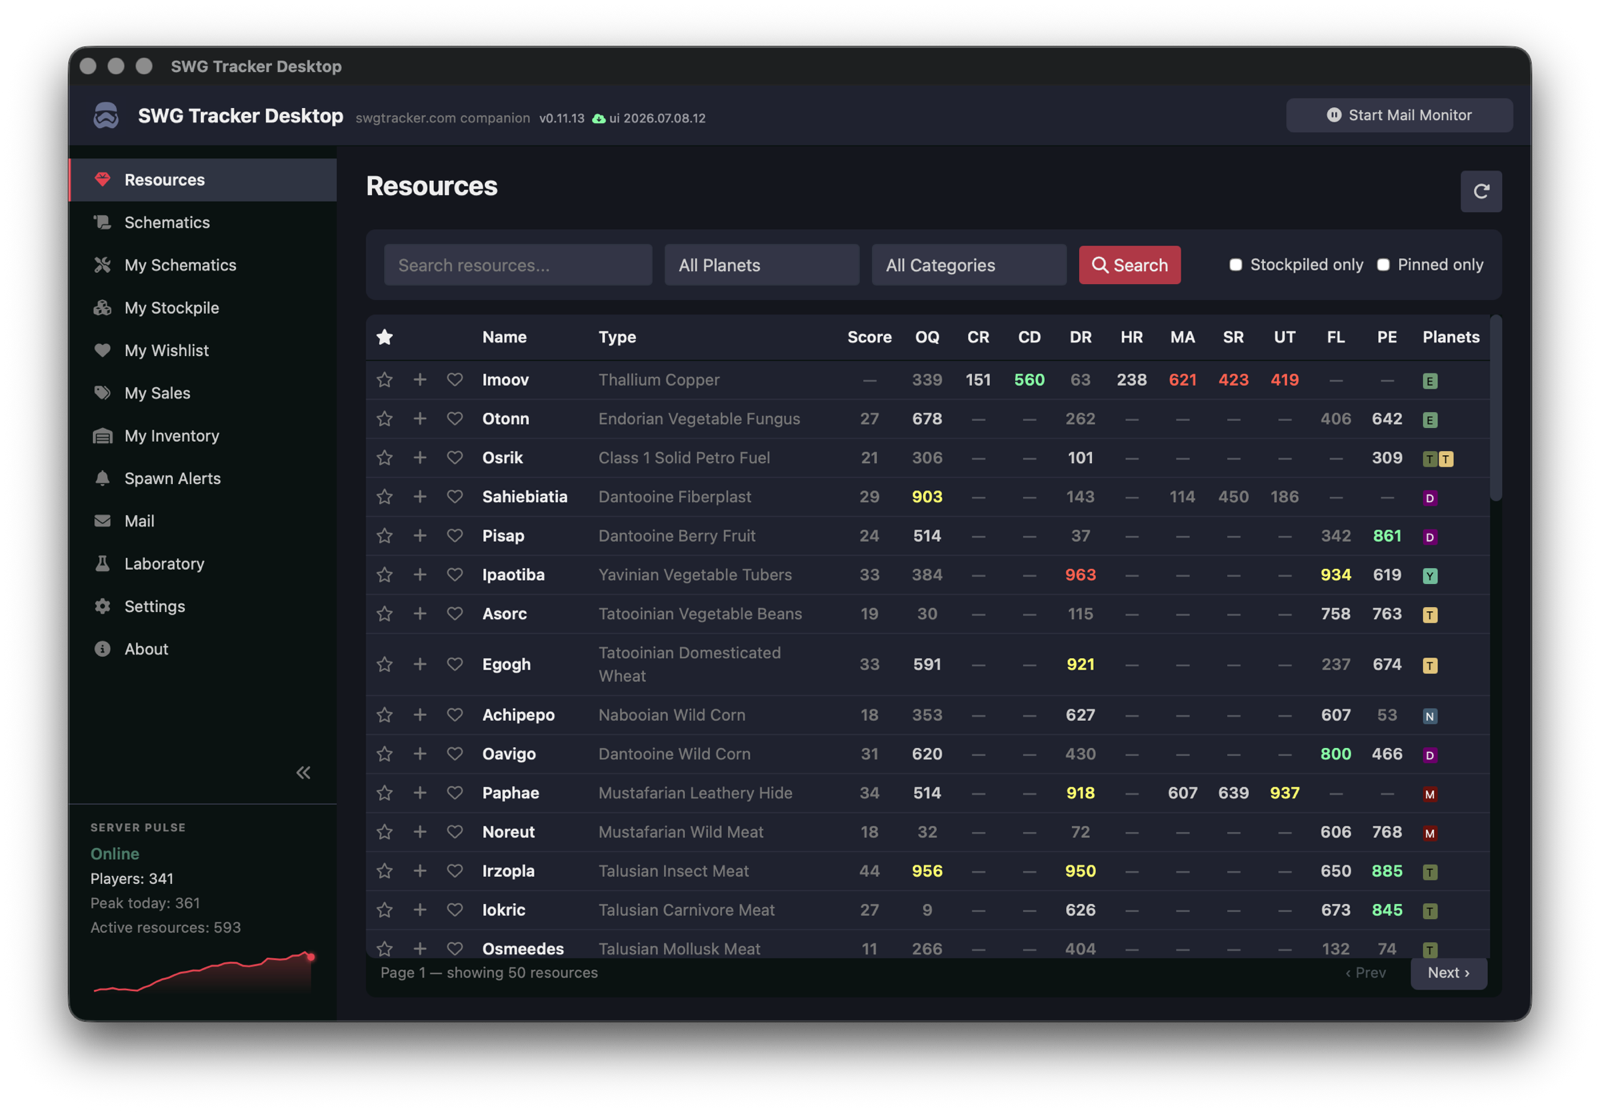Viewport: 1600px width, 1112px height.
Task: Click the plus icon for Pisap
Action: click(420, 536)
